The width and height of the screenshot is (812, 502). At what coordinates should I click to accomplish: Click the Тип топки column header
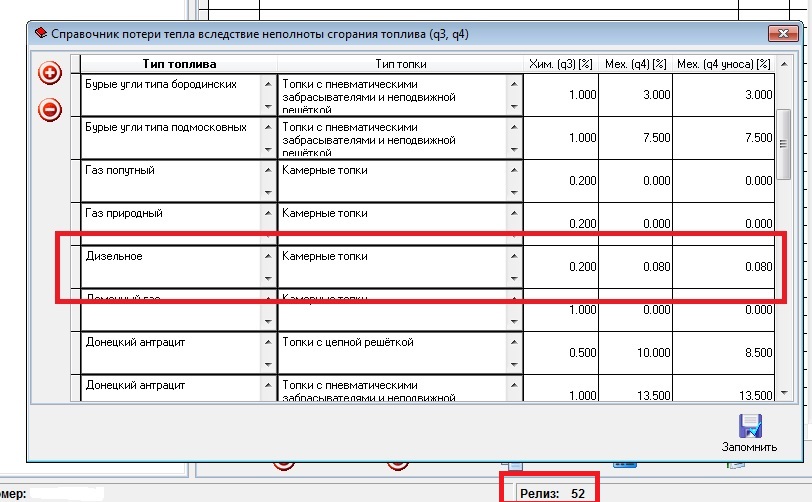[399, 64]
